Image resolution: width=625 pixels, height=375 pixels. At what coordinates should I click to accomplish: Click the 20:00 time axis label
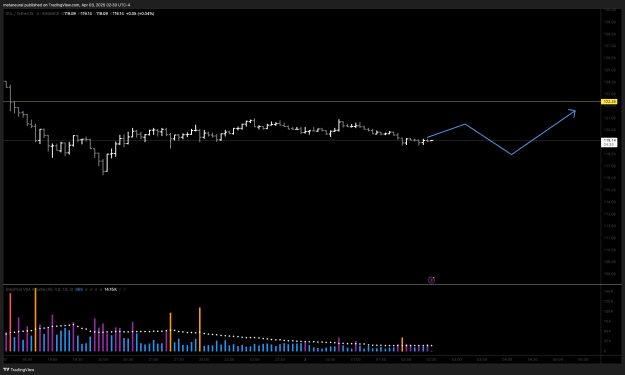[103, 359]
